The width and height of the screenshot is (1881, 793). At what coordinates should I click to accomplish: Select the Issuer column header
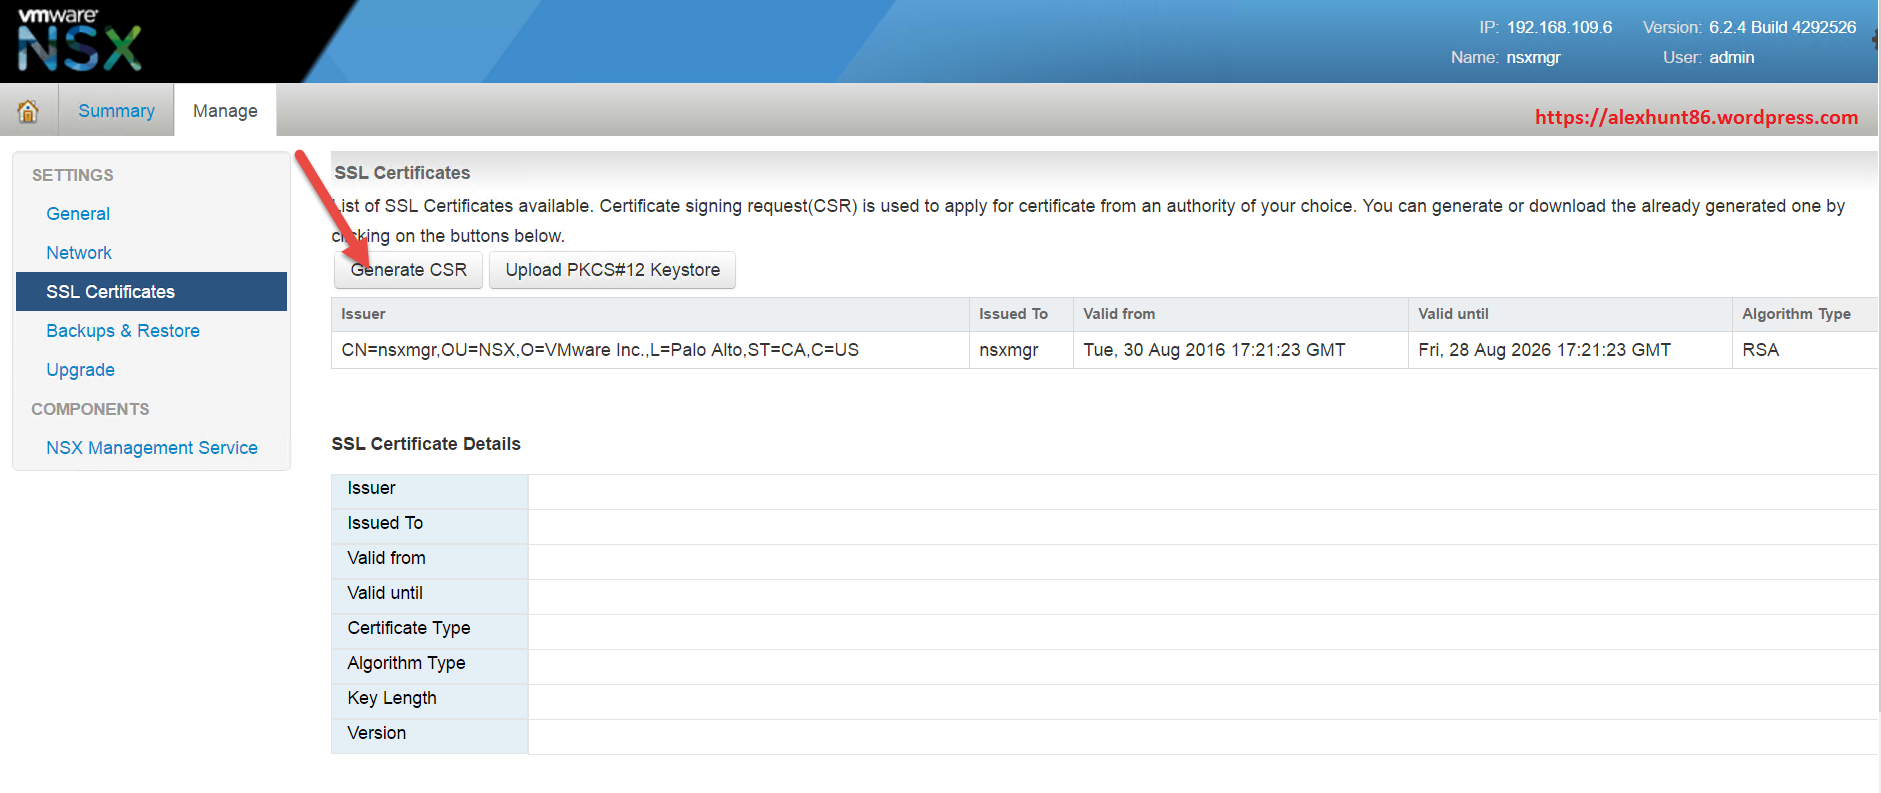[650, 314]
